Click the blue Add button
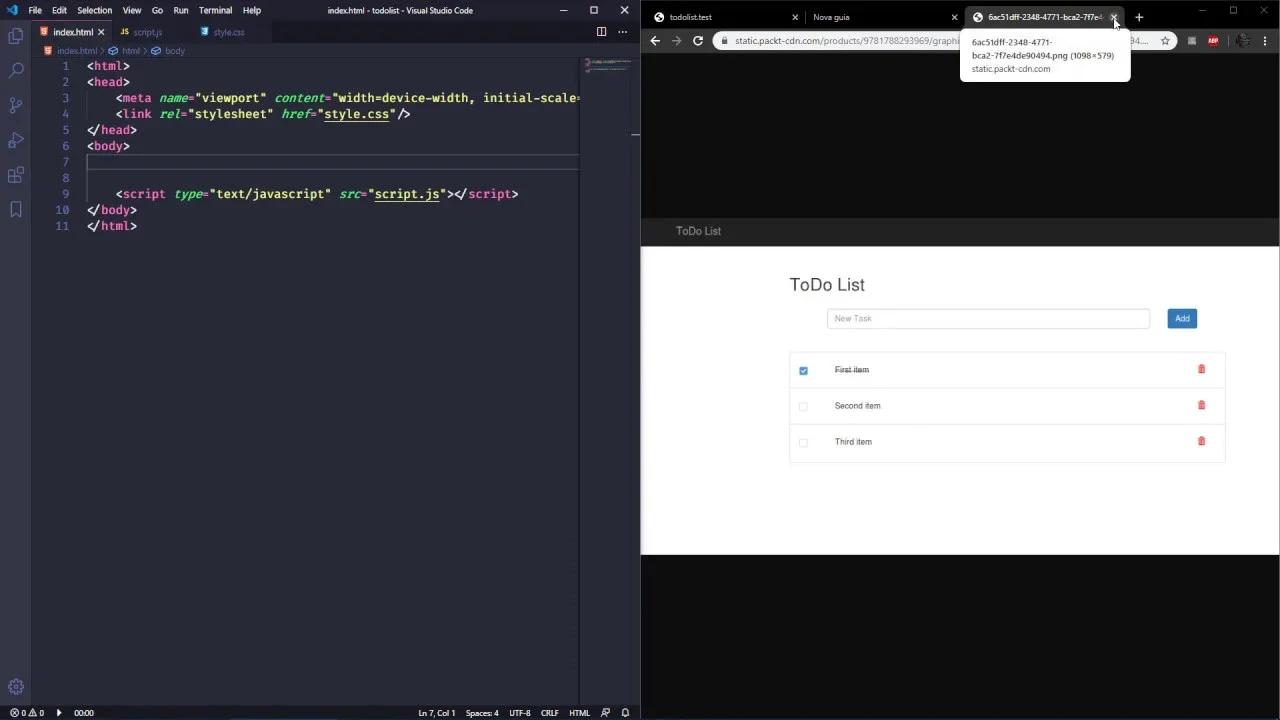Screen dimensions: 1280x720 pyautogui.click(x=1182, y=319)
